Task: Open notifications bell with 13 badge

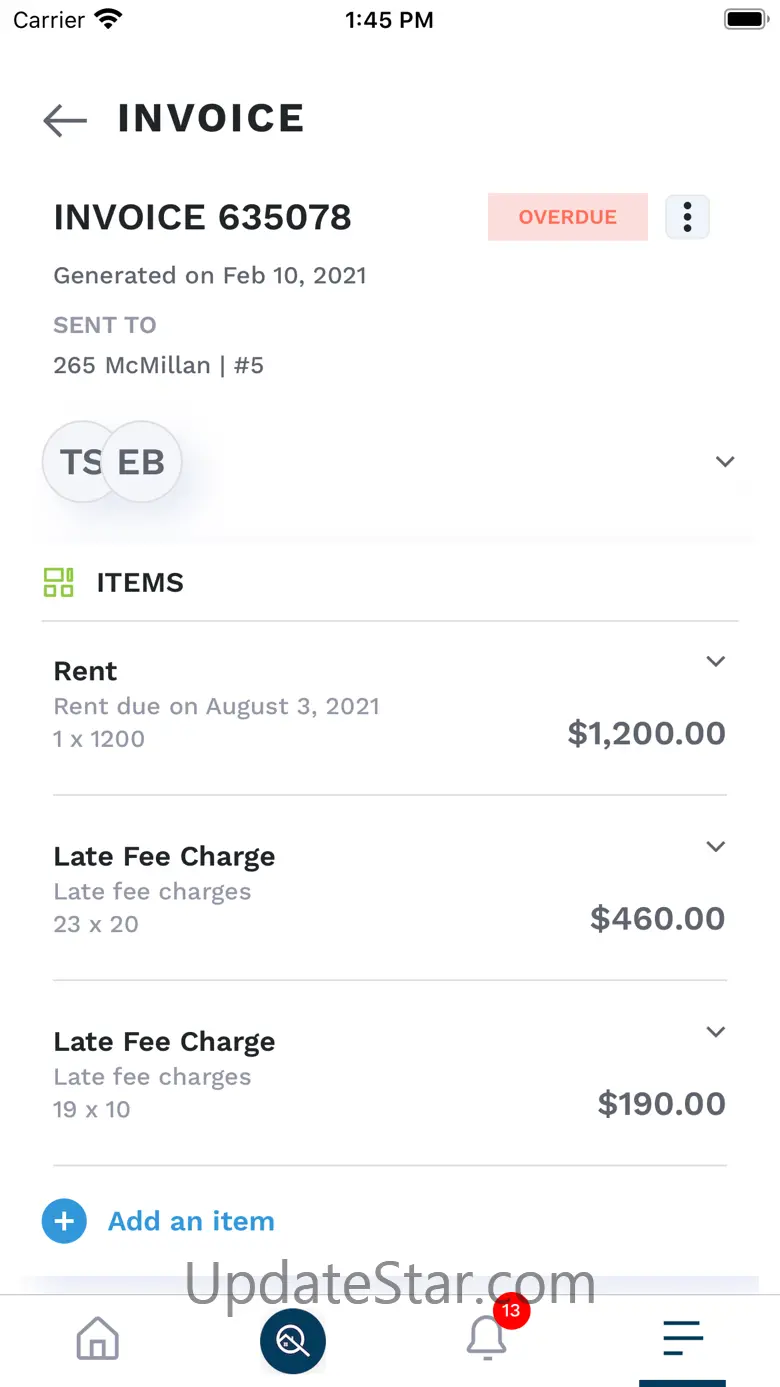Action: point(488,1337)
